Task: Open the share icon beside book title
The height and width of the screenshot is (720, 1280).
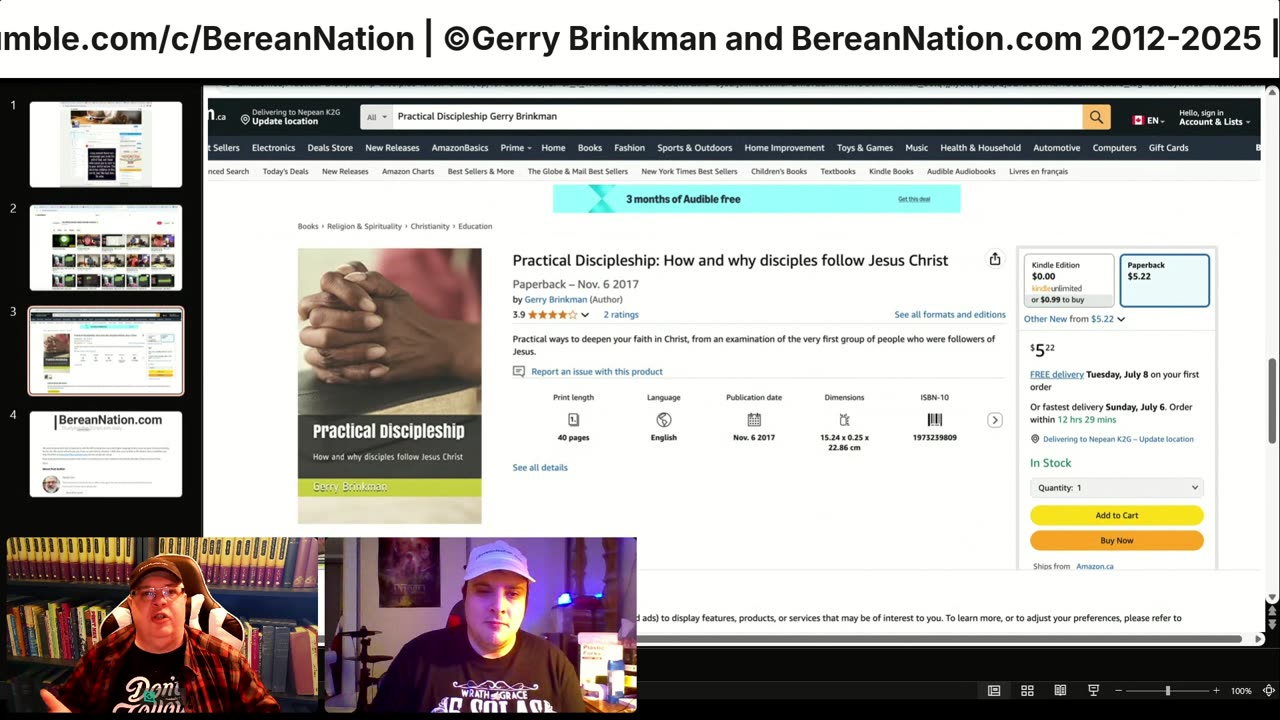Action: 995,260
